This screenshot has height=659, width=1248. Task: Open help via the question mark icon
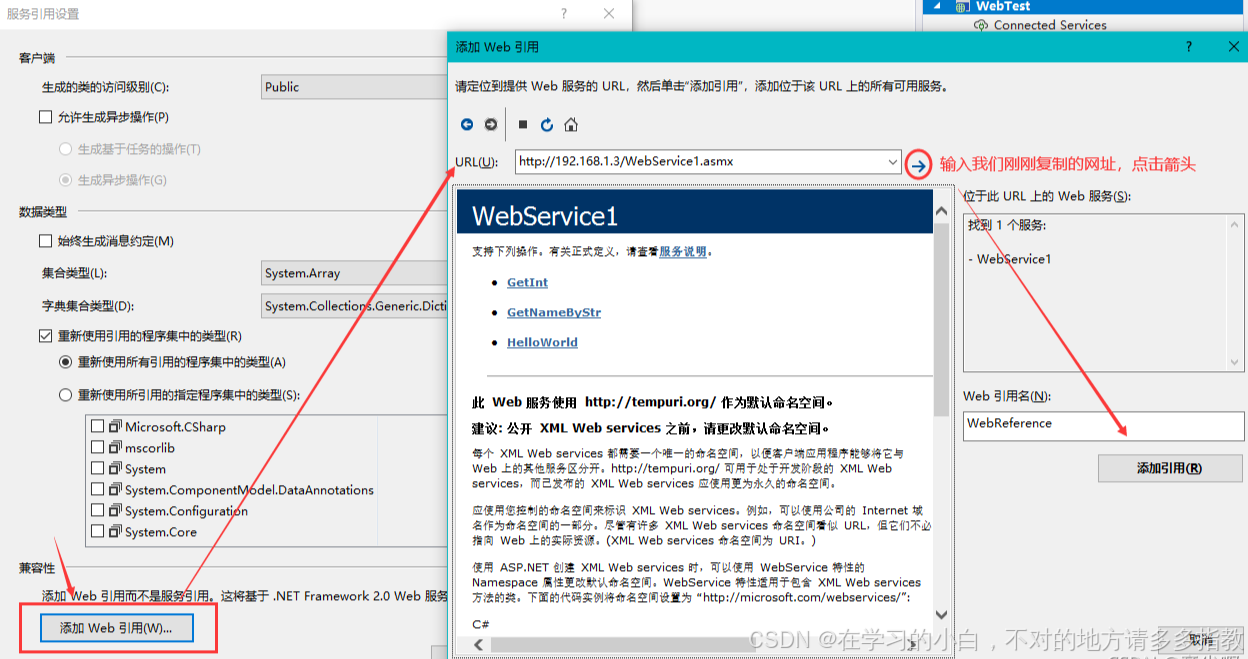pyautogui.click(x=1188, y=46)
